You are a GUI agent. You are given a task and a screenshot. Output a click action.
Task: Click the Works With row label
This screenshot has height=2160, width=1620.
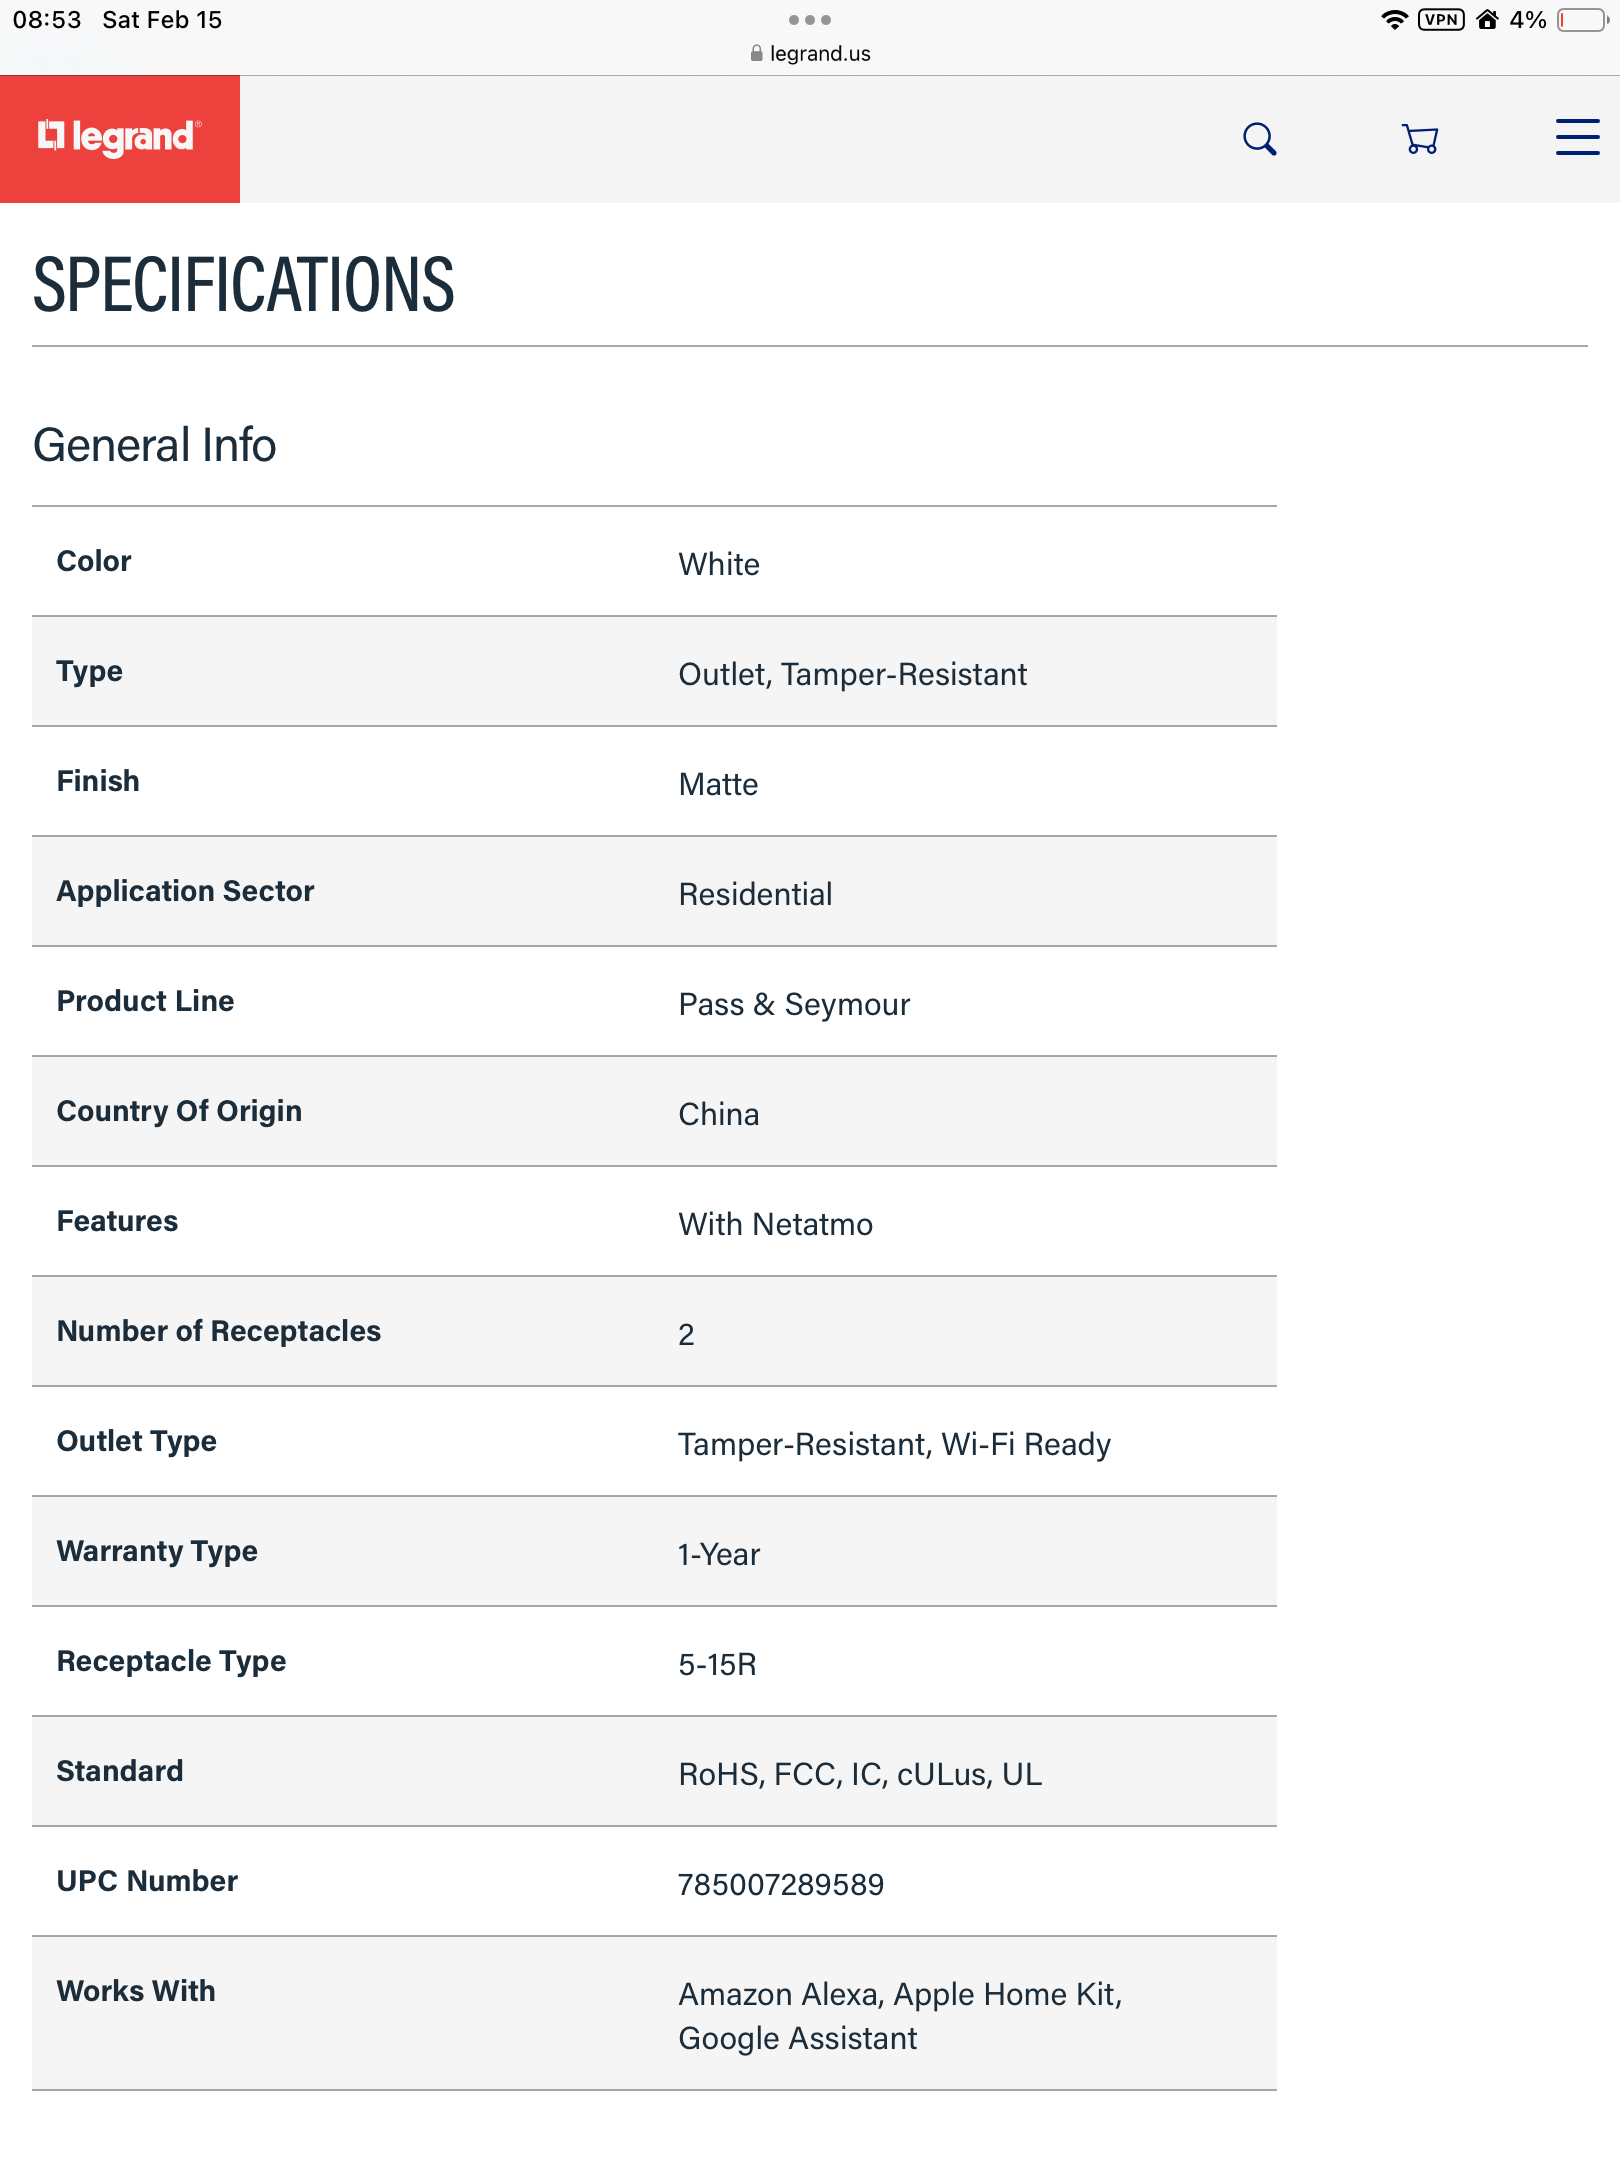click(x=136, y=1991)
